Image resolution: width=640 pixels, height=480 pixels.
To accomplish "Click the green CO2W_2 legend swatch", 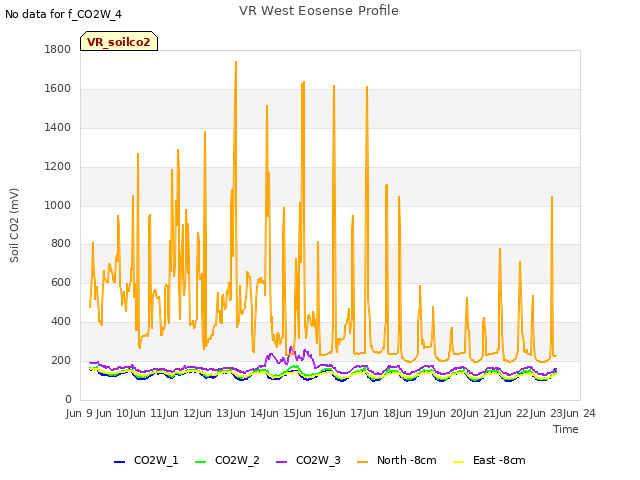I will point(200,462).
